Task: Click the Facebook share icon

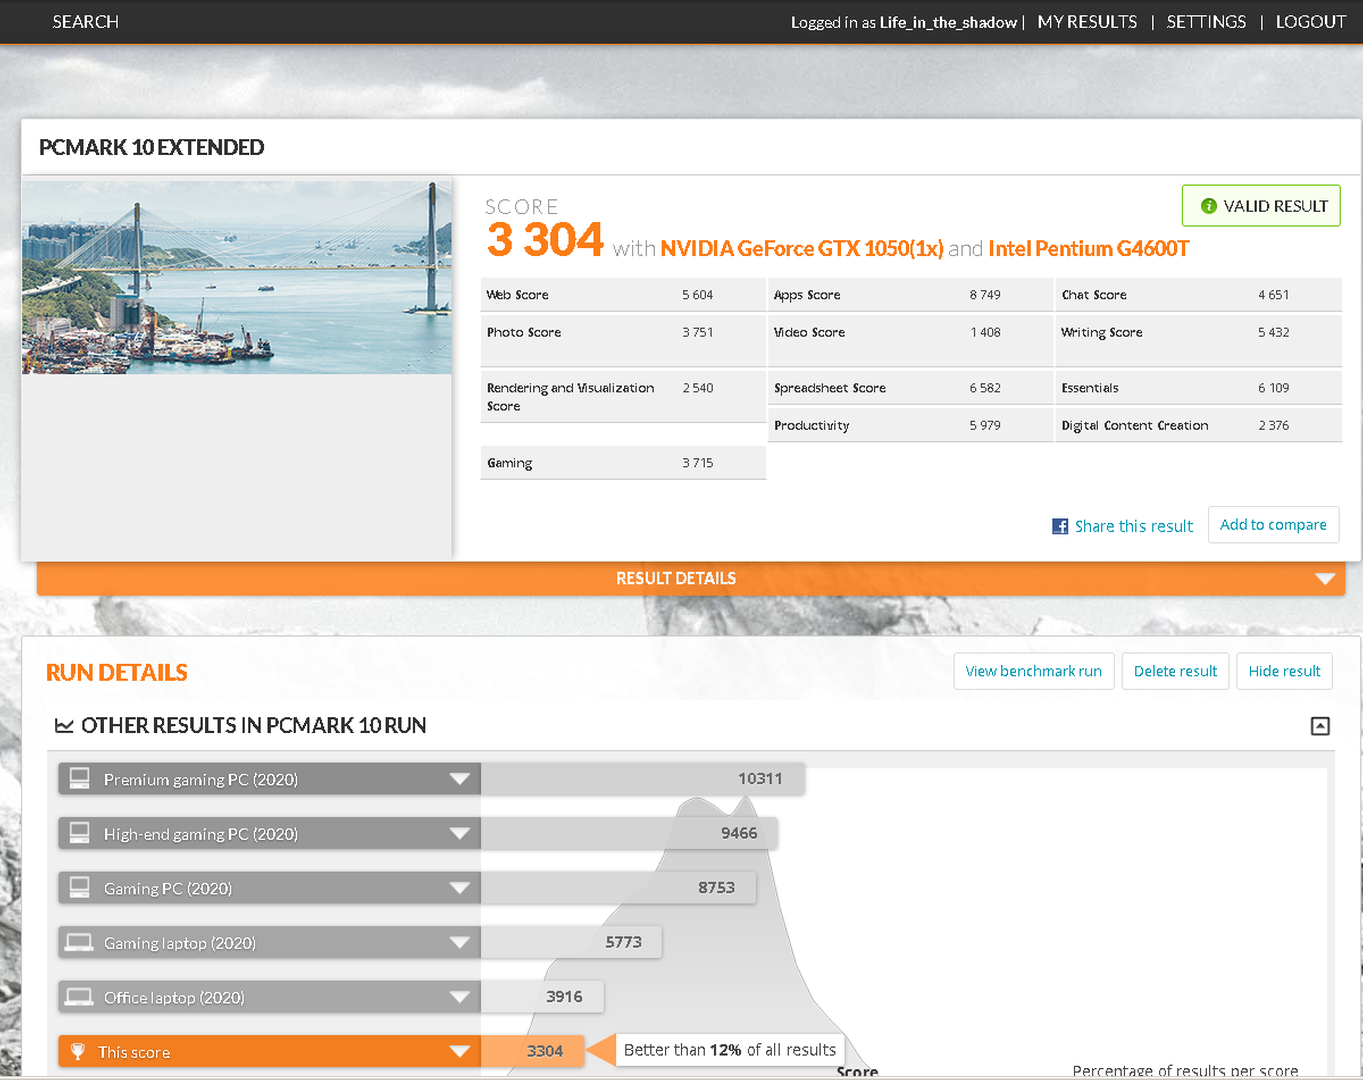Action: click(1060, 526)
